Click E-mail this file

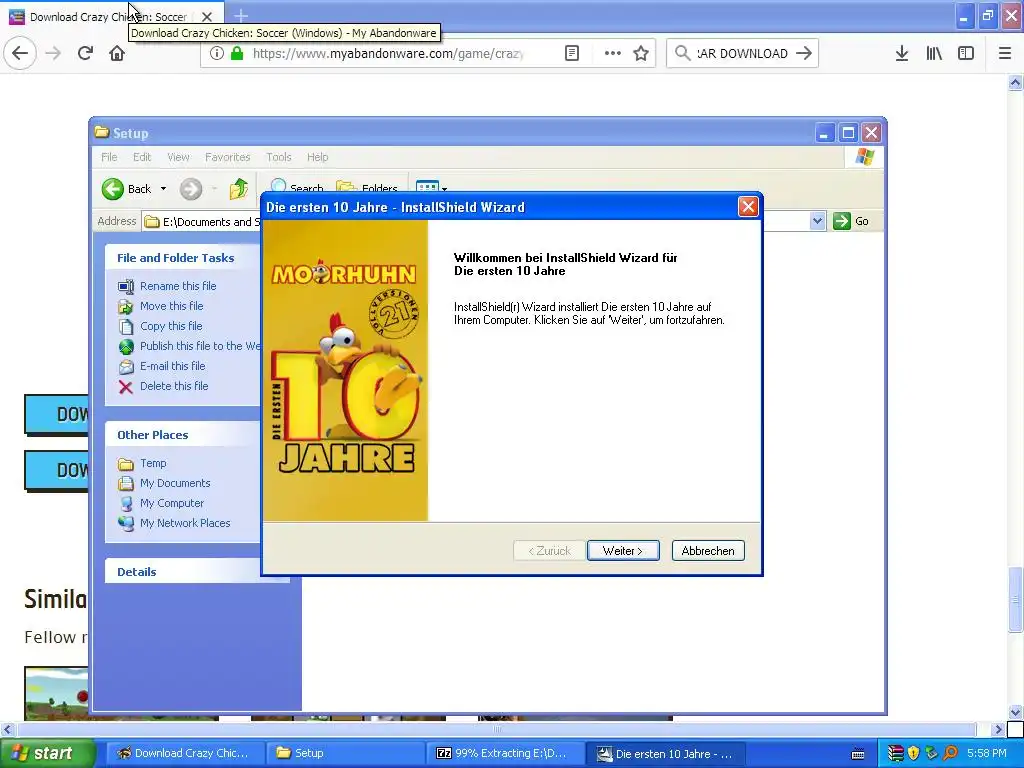172,366
